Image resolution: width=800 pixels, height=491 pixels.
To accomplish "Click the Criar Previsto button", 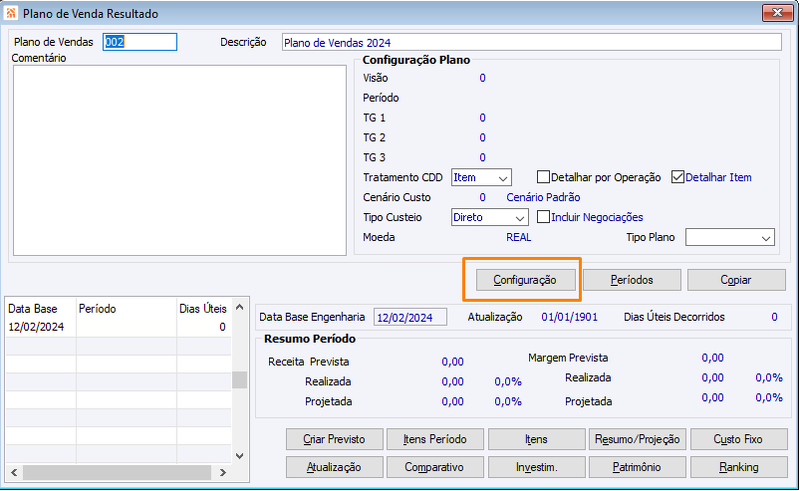I will point(334,439).
